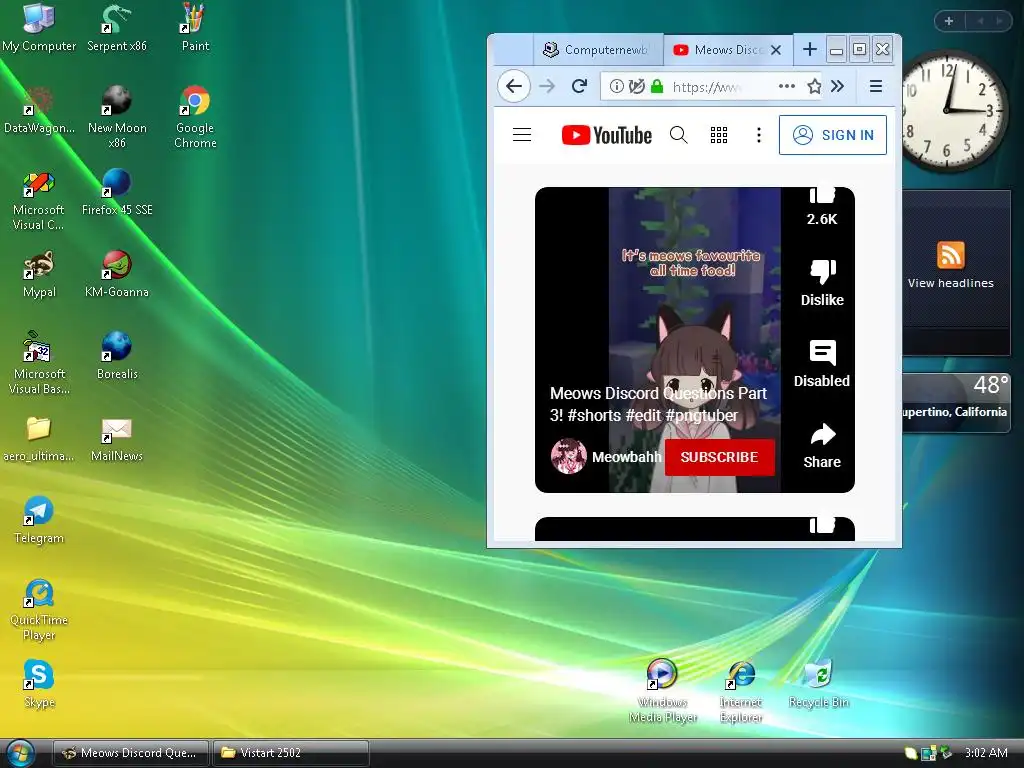Open the YouTube apps grid icon

pos(718,135)
